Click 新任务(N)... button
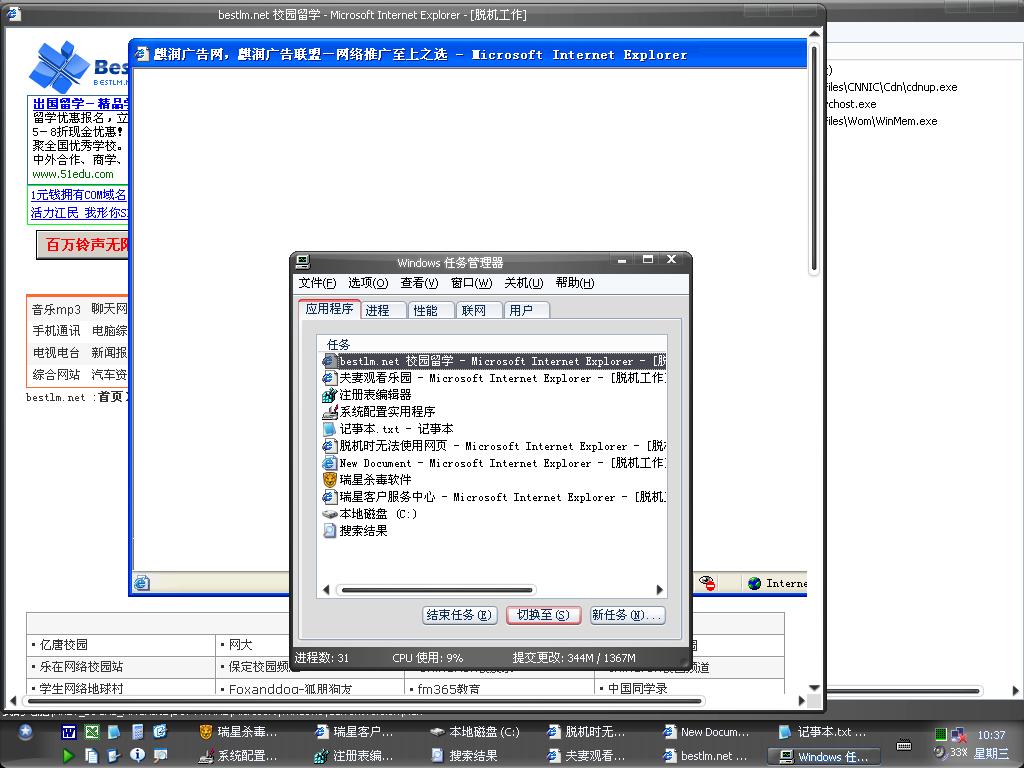Viewport: 1024px width, 768px height. (628, 615)
